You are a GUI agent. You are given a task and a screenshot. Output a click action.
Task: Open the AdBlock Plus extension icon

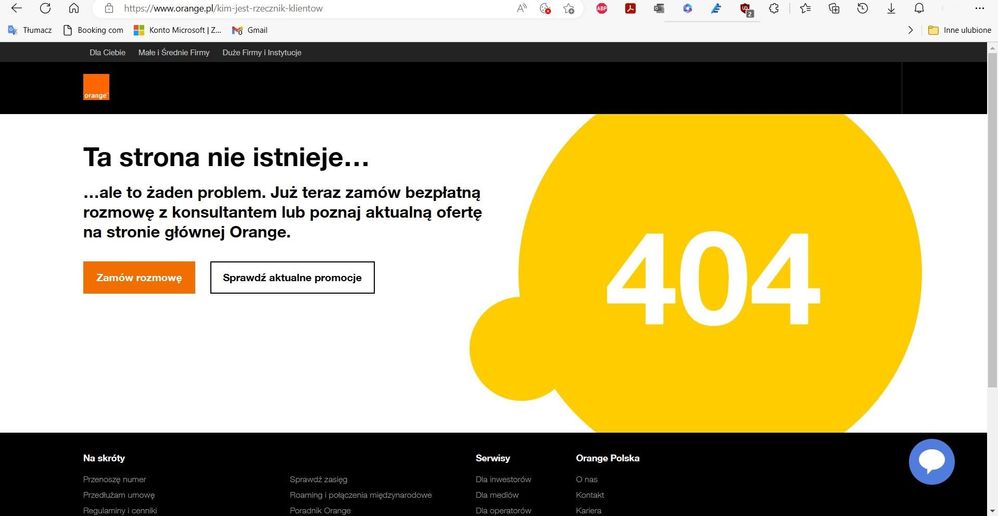pos(602,8)
